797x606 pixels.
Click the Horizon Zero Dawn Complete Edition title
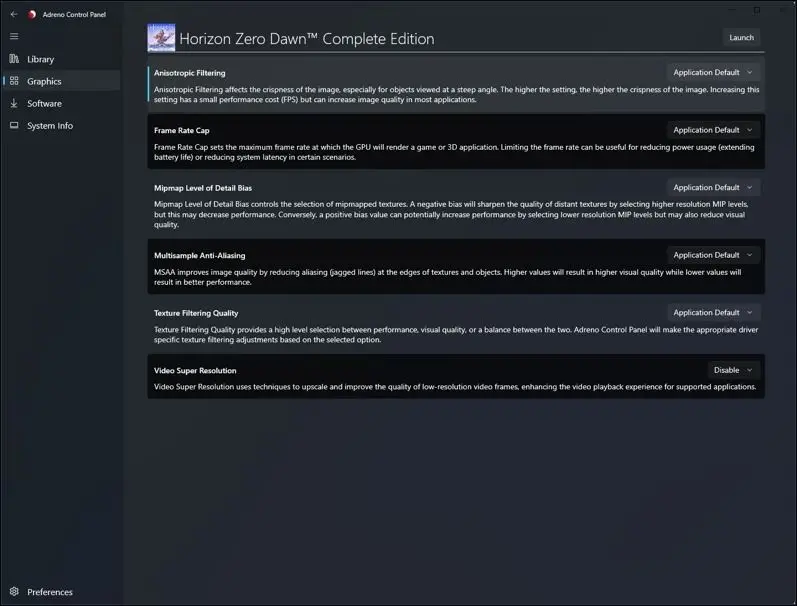click(306, 39)
